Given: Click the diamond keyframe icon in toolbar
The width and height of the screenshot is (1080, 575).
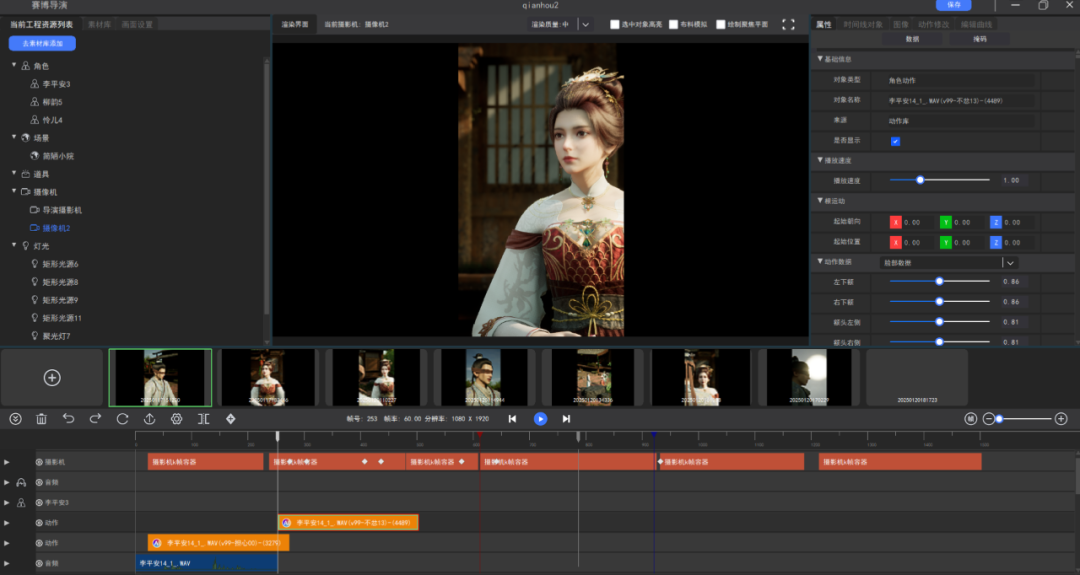Looking at the screenshot, I should click(x=231, y=419).
